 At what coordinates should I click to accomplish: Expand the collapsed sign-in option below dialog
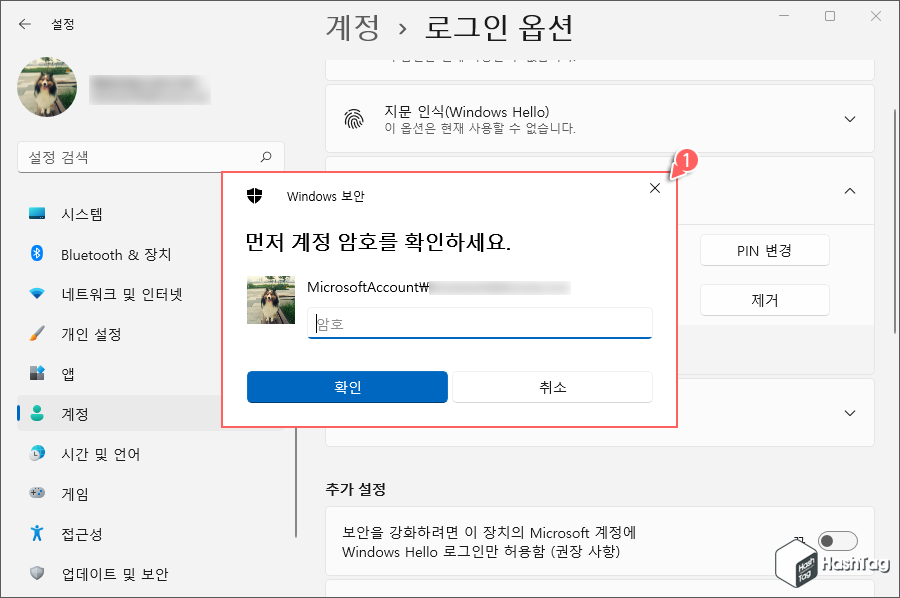click(849, 412)
